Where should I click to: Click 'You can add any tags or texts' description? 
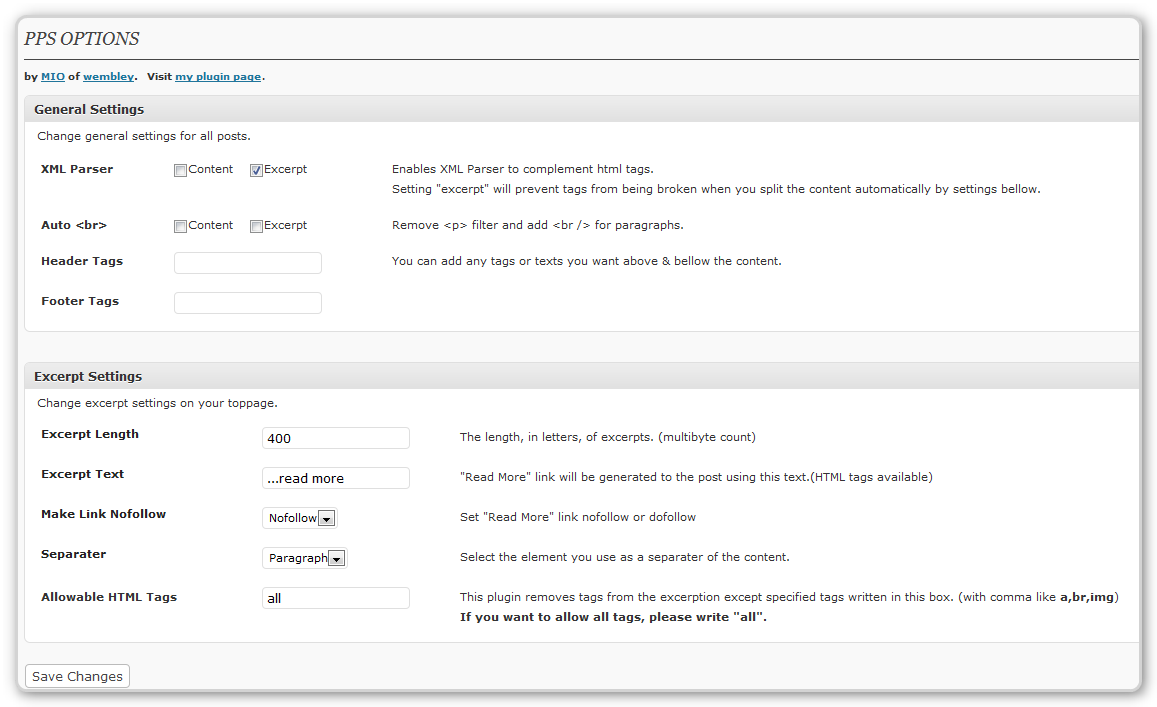(587, 261)
